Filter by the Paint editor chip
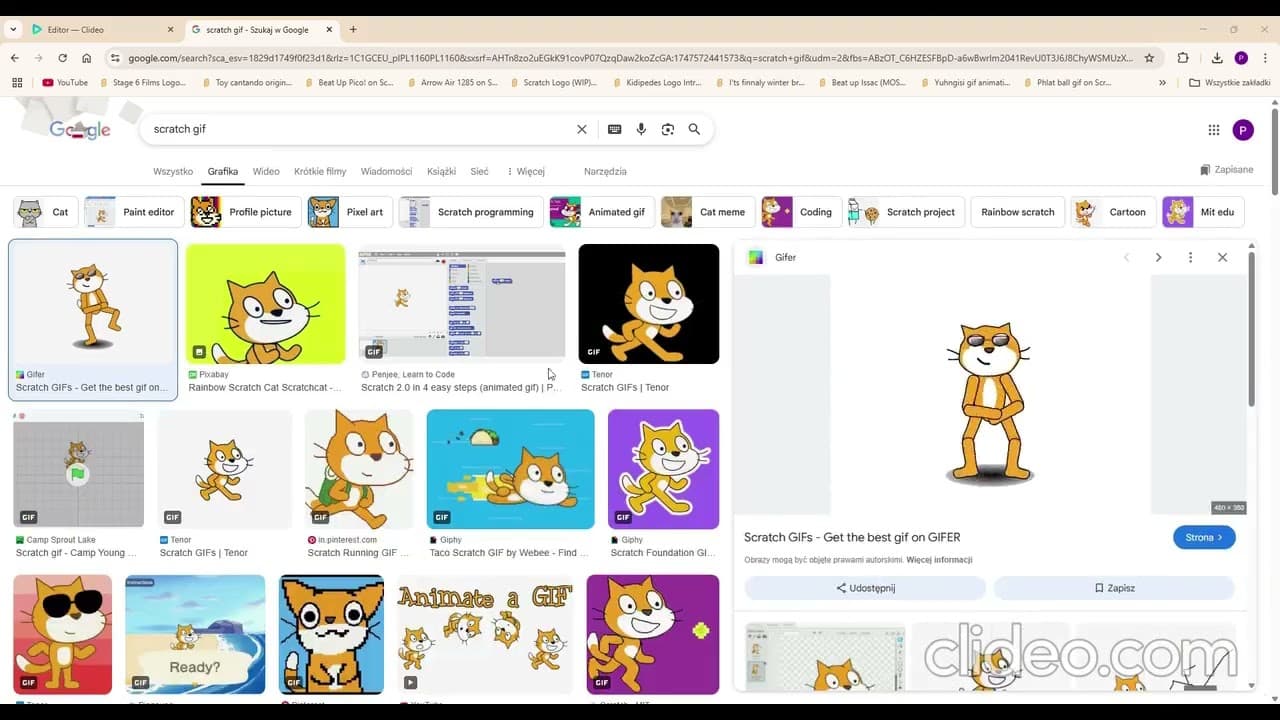 (x=133, y=212)
